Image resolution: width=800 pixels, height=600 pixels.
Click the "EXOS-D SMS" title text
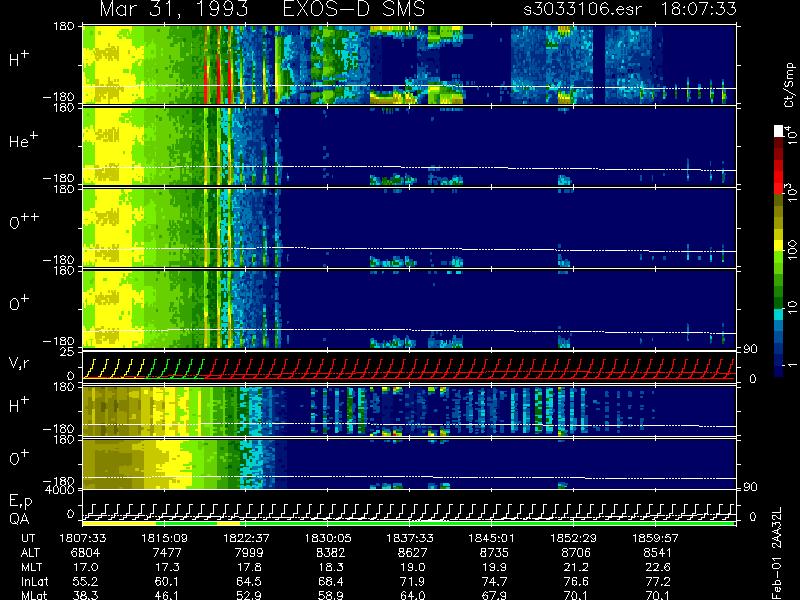(354, 9)
